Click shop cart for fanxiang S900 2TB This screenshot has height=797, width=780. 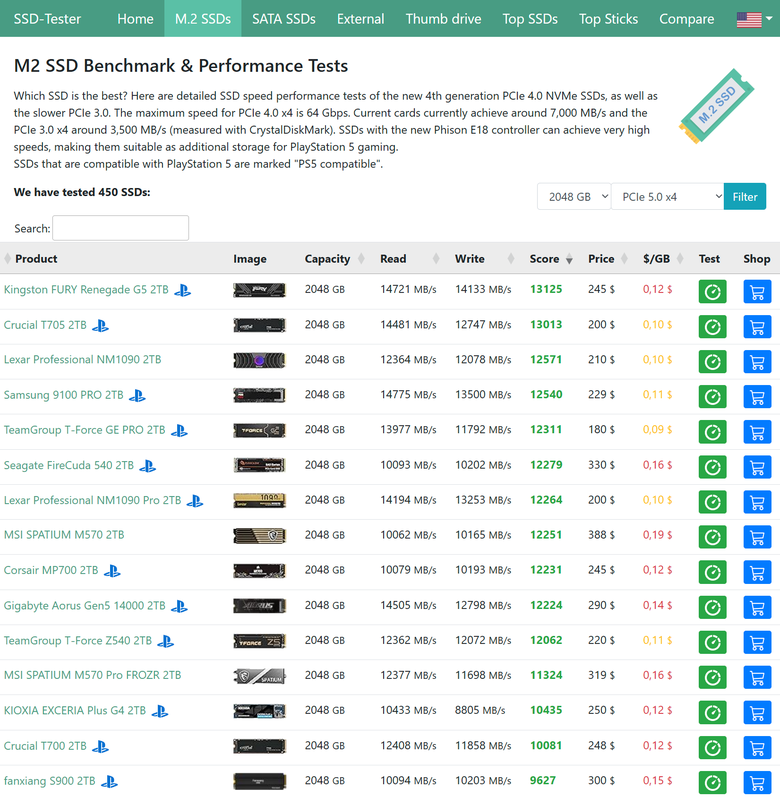757,783
